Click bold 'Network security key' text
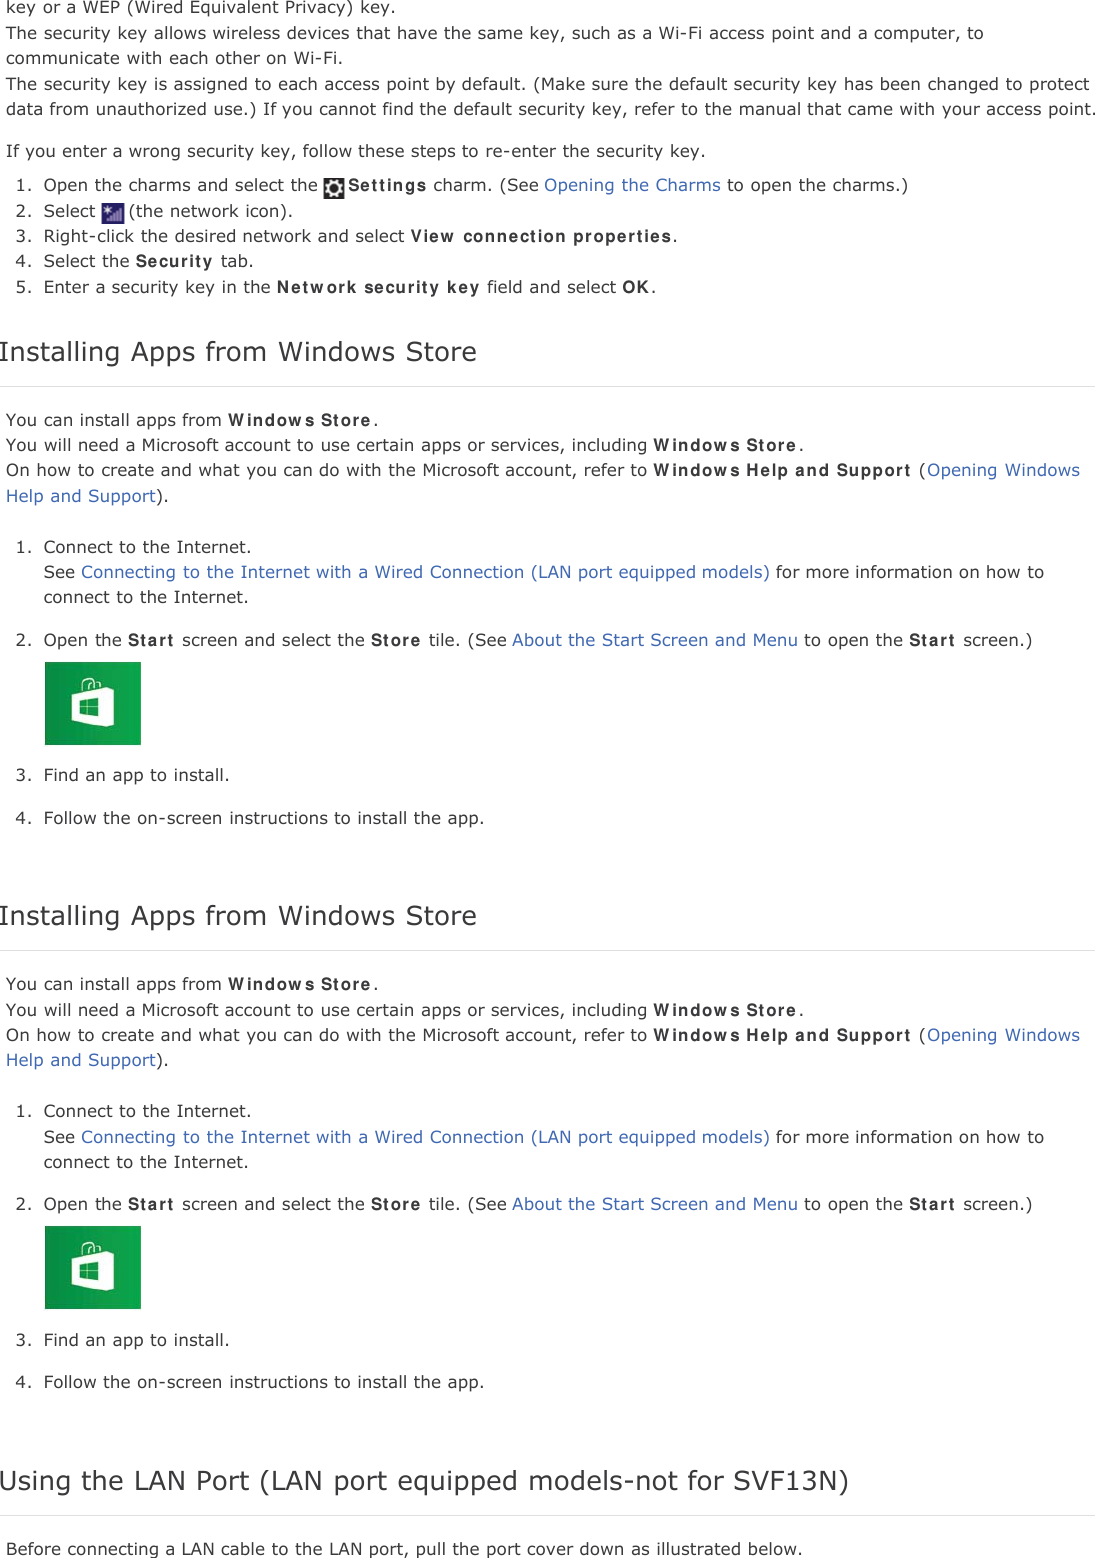 378,287
